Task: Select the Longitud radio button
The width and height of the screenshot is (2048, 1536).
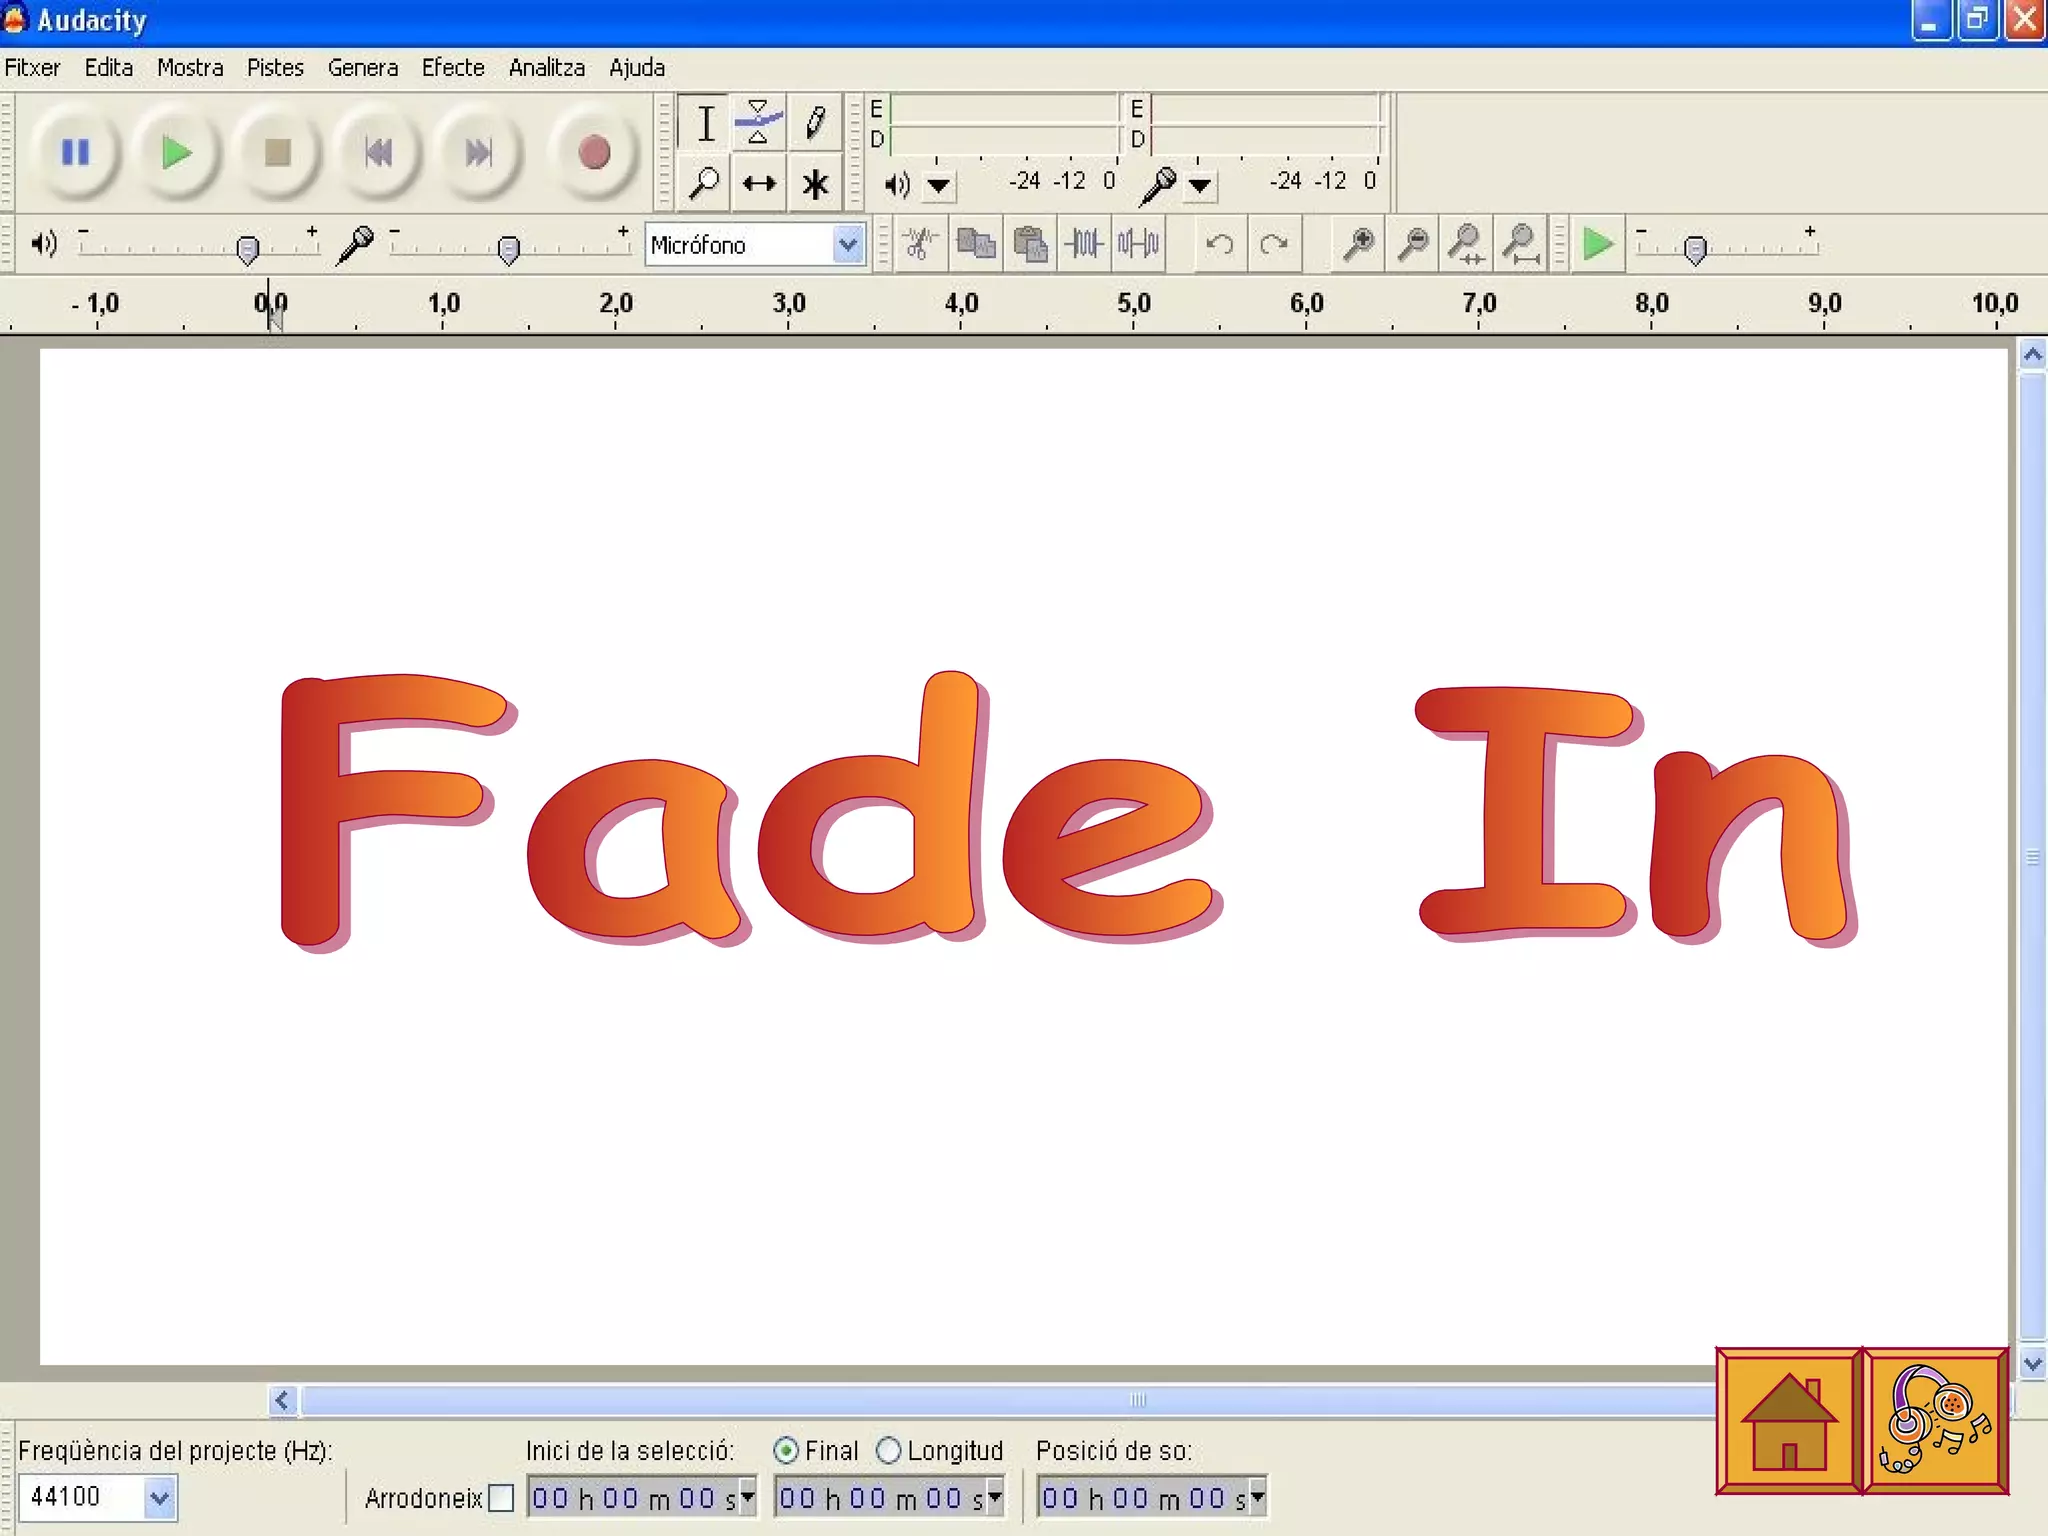Action: click(888, 1450)
